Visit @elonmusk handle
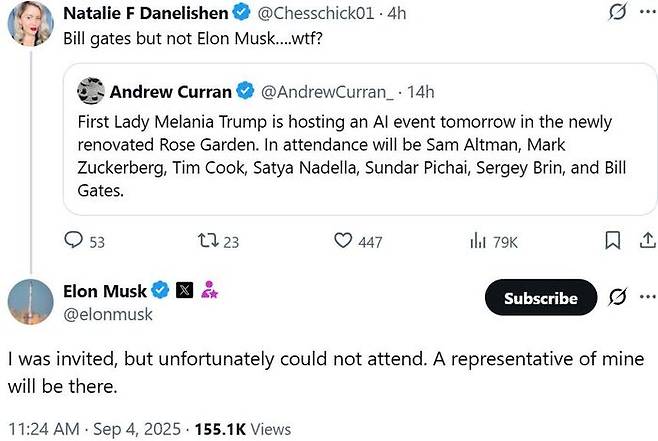Viewport: 658px width, 441px height. (x=108, y=314)
